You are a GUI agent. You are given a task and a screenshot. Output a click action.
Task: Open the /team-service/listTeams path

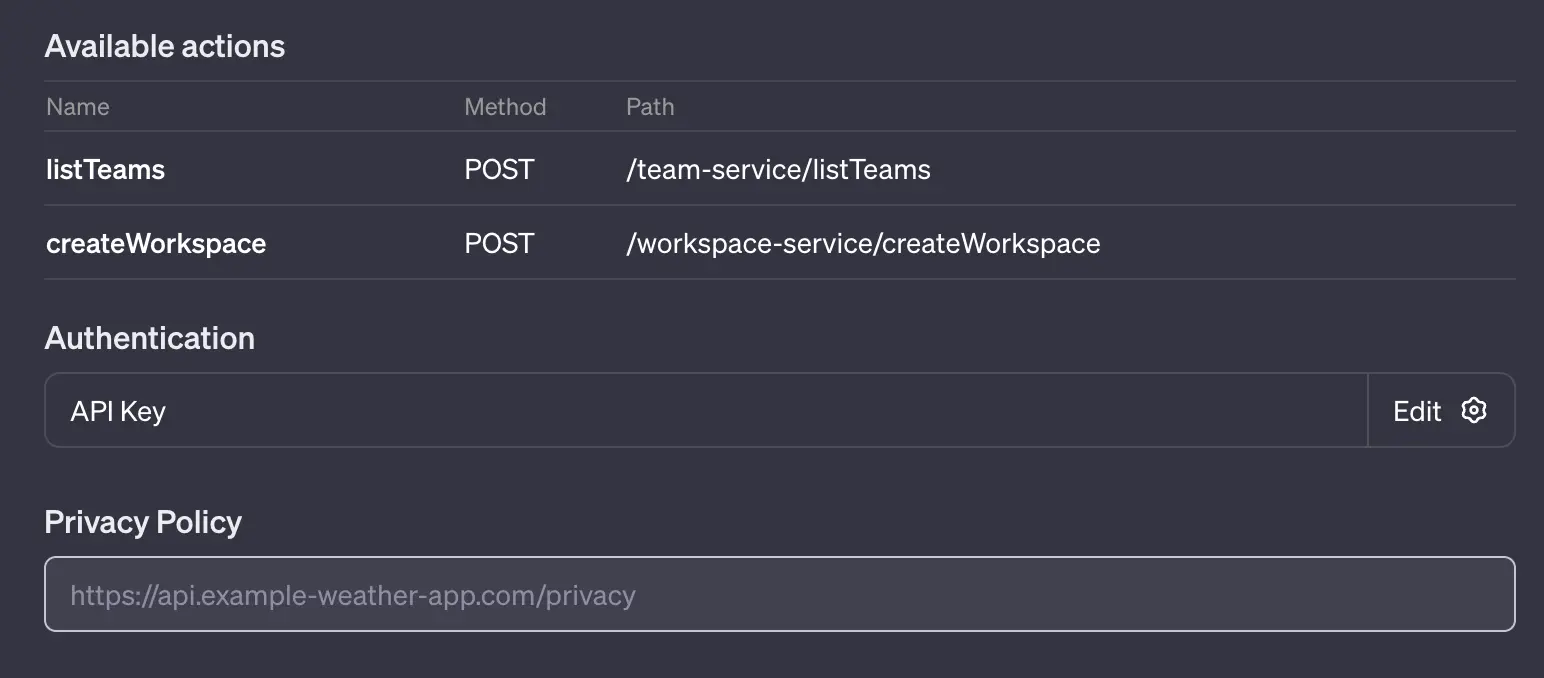pyautogui.click(x=778, y=169)
